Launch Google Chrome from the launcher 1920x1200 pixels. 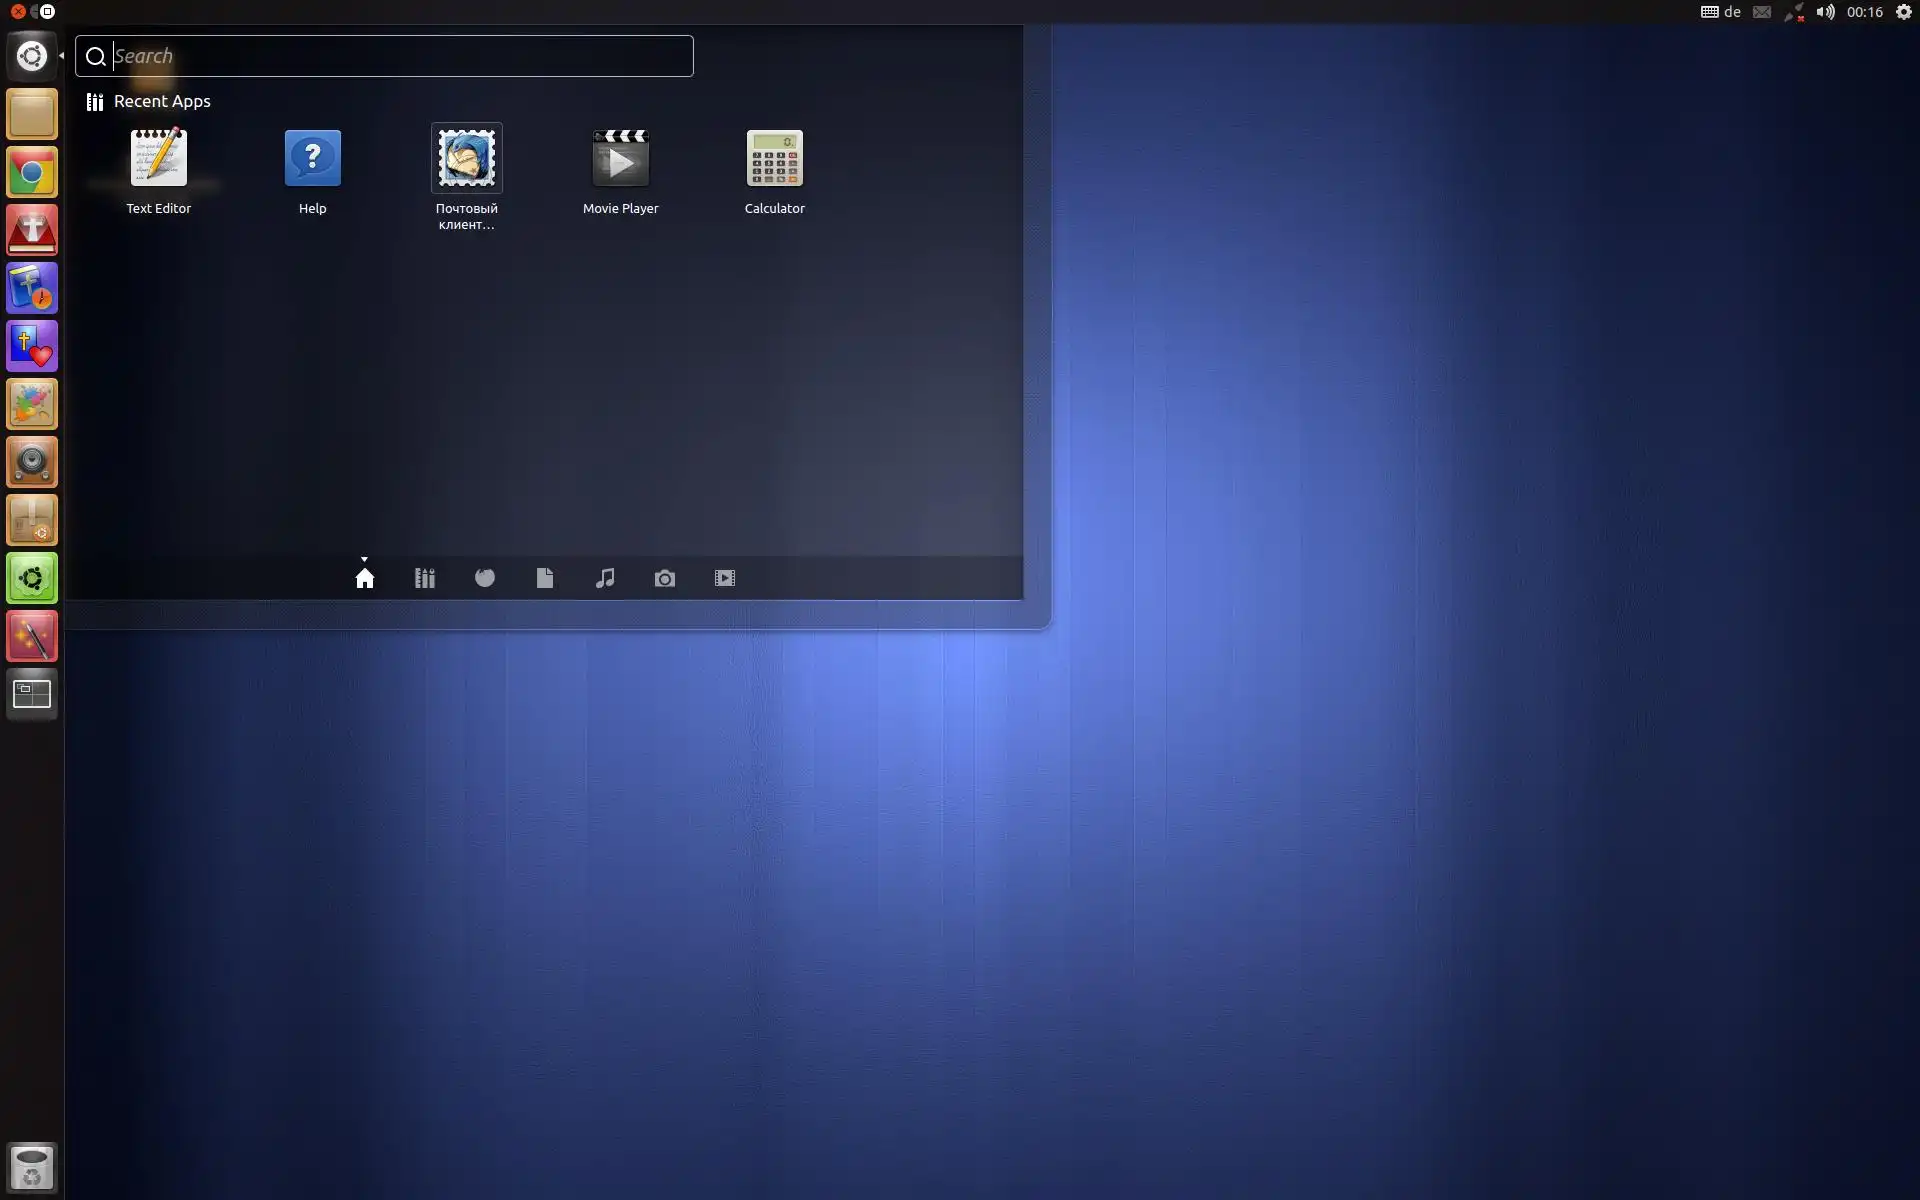point(32,173)
